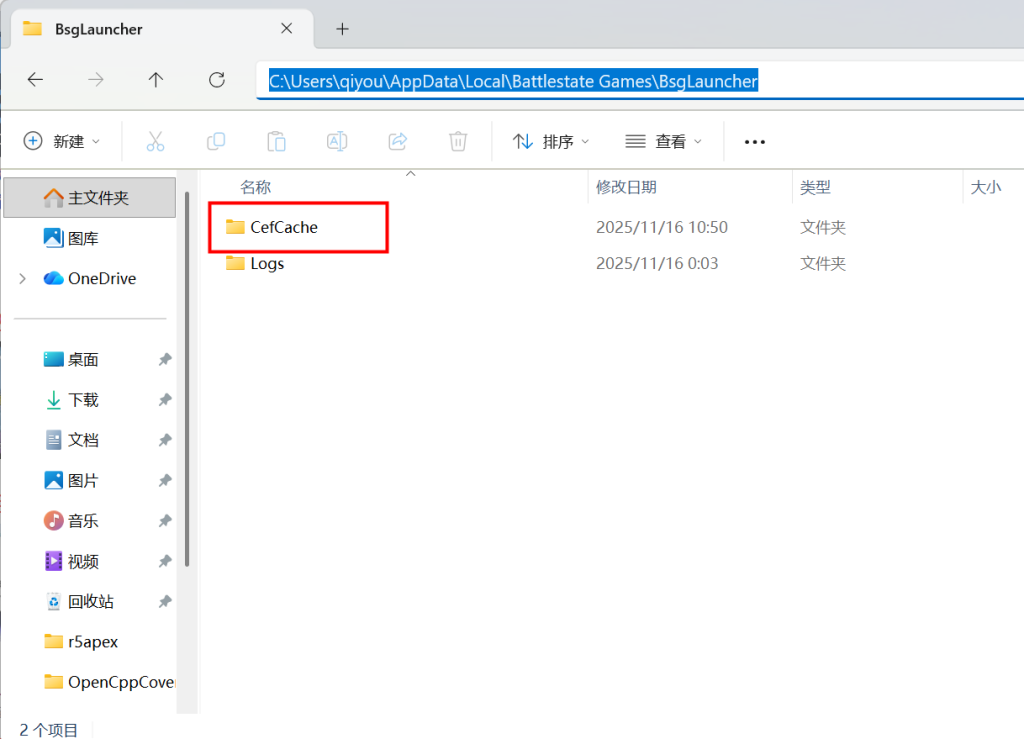Select the CefCache folder
Viewport: 1024px width, 739px height.
tap(283, 227)
